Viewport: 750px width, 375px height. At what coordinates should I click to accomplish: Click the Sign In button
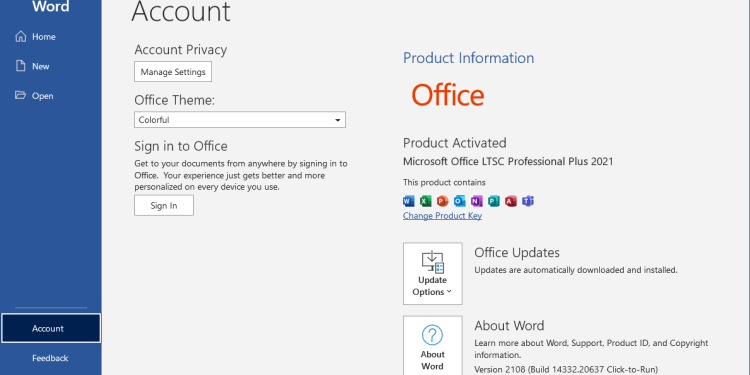click(164, 206)
